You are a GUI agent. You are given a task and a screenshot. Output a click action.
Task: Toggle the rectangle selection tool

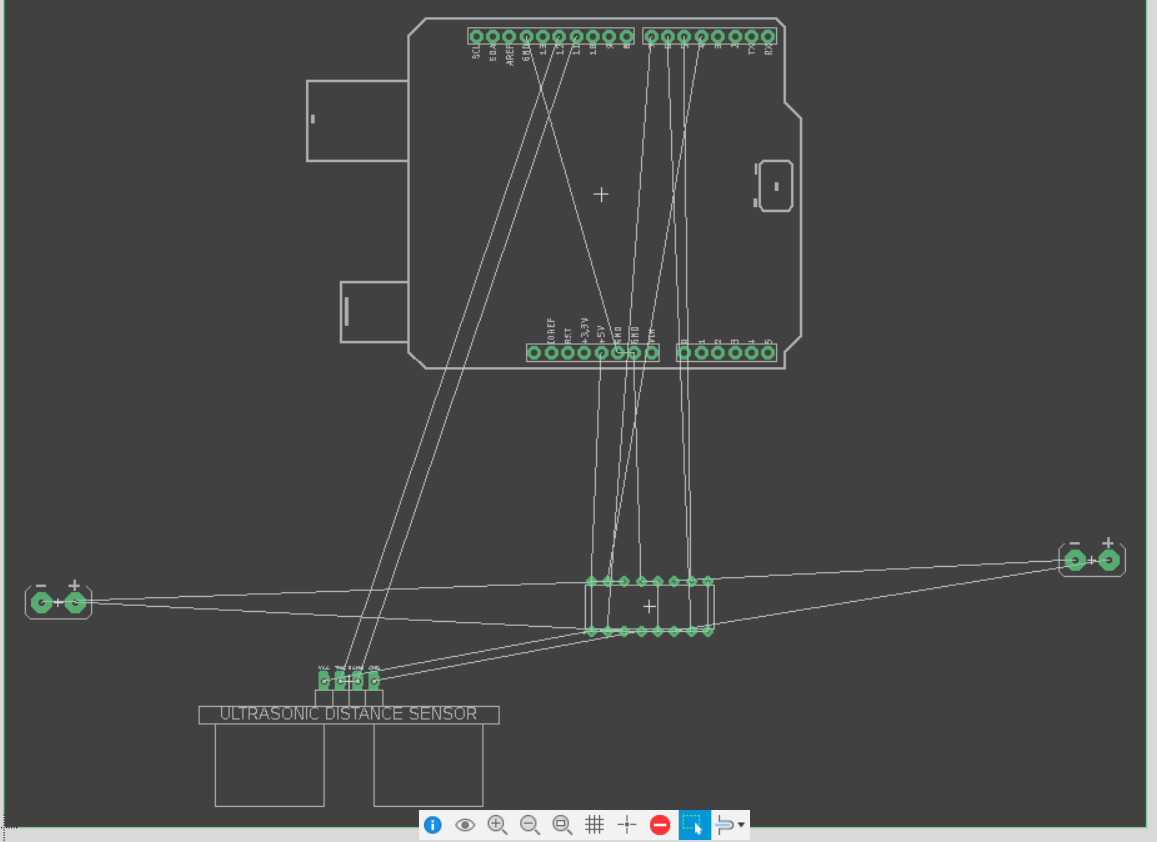tap(695, 826)
